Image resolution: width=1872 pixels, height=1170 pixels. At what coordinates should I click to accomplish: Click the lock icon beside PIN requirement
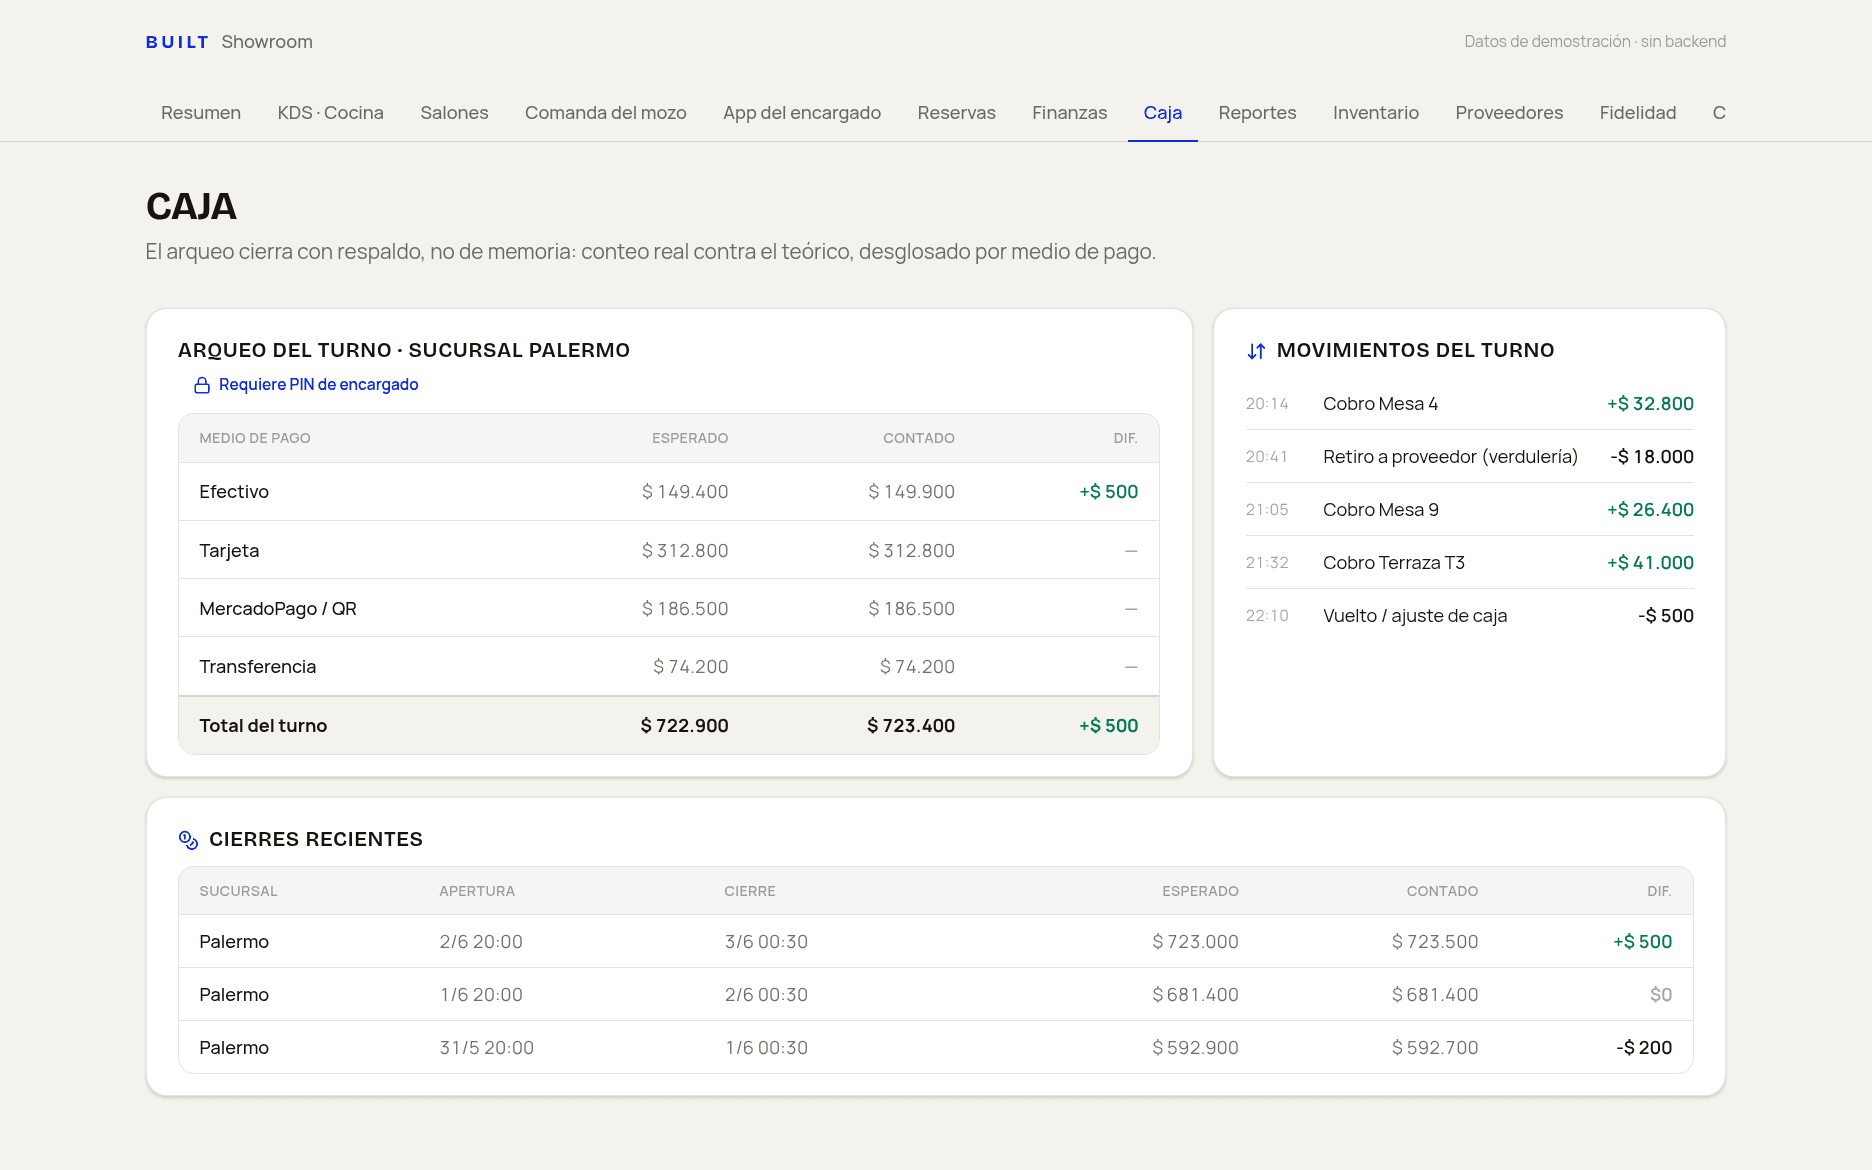coord(202,385)
